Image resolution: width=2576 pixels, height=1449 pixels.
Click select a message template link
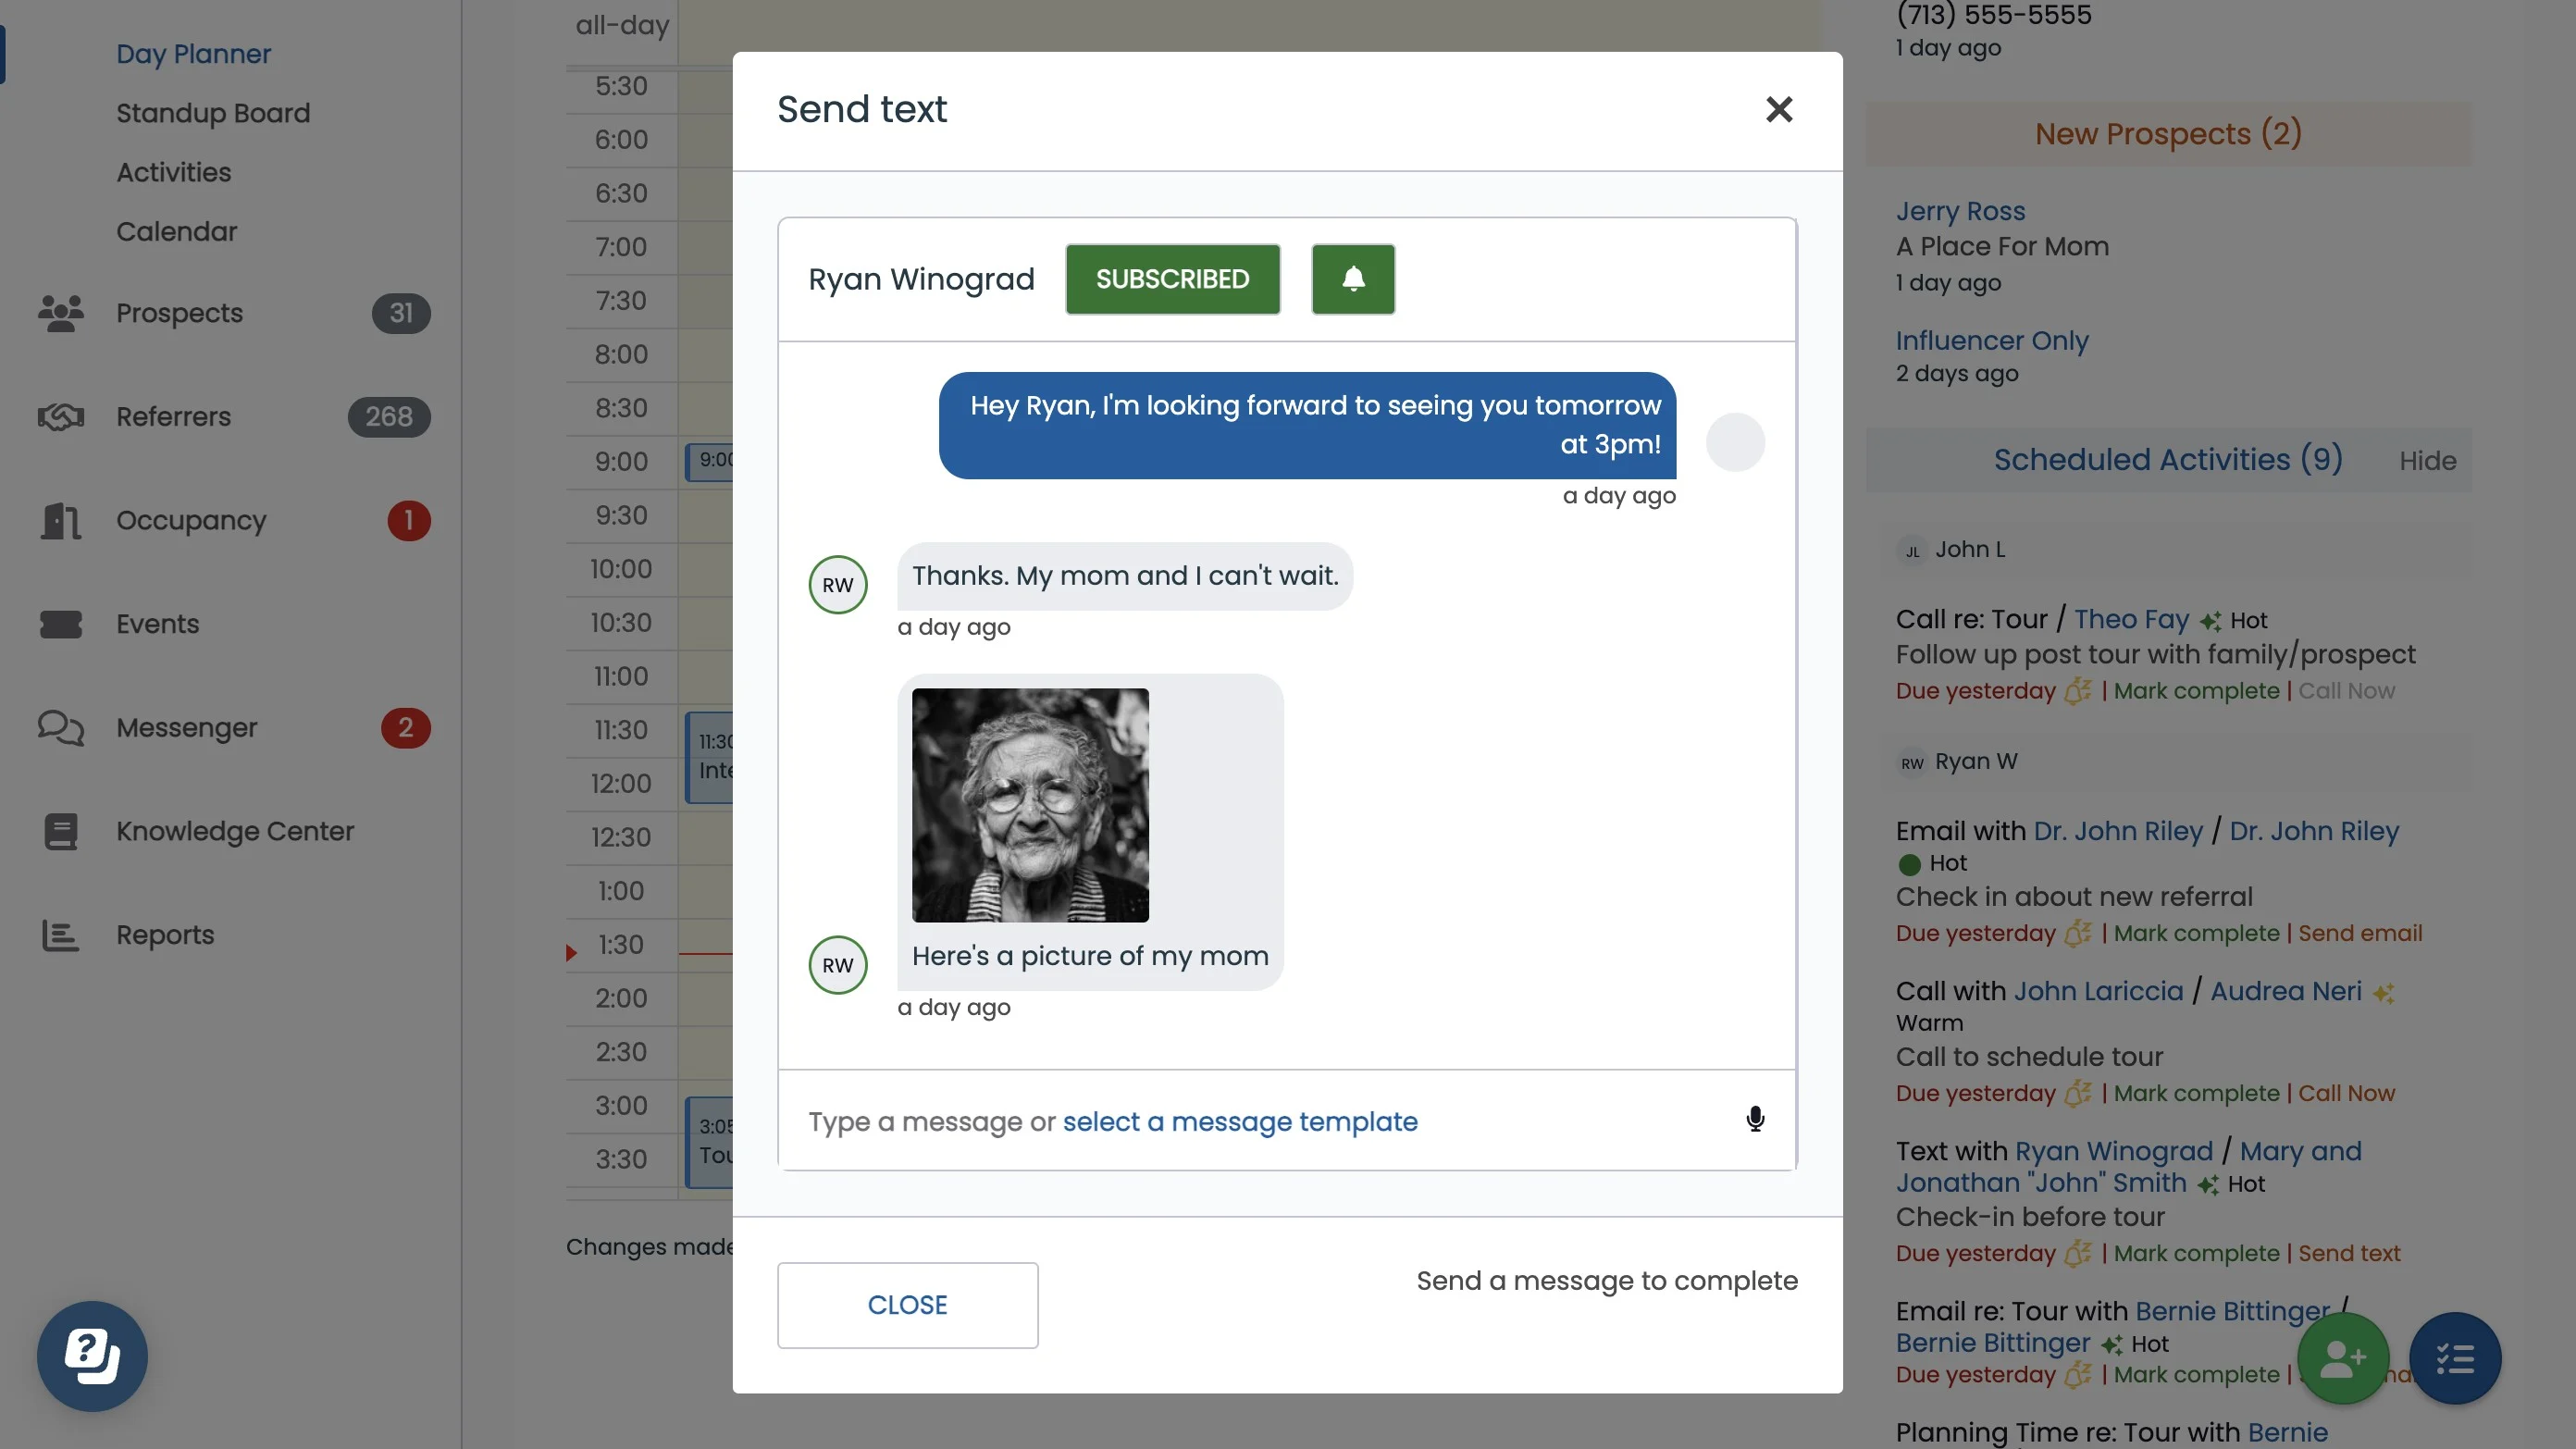(x=1239, y=1121)
